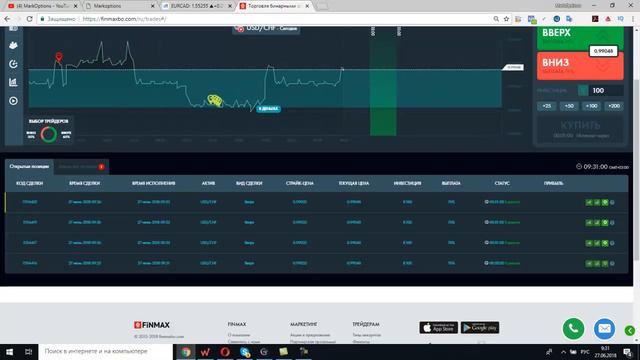Image resolution: width=640 pixels, height=360 pixels.
Task: Open Windows Task View button
Action: (29, 351)
